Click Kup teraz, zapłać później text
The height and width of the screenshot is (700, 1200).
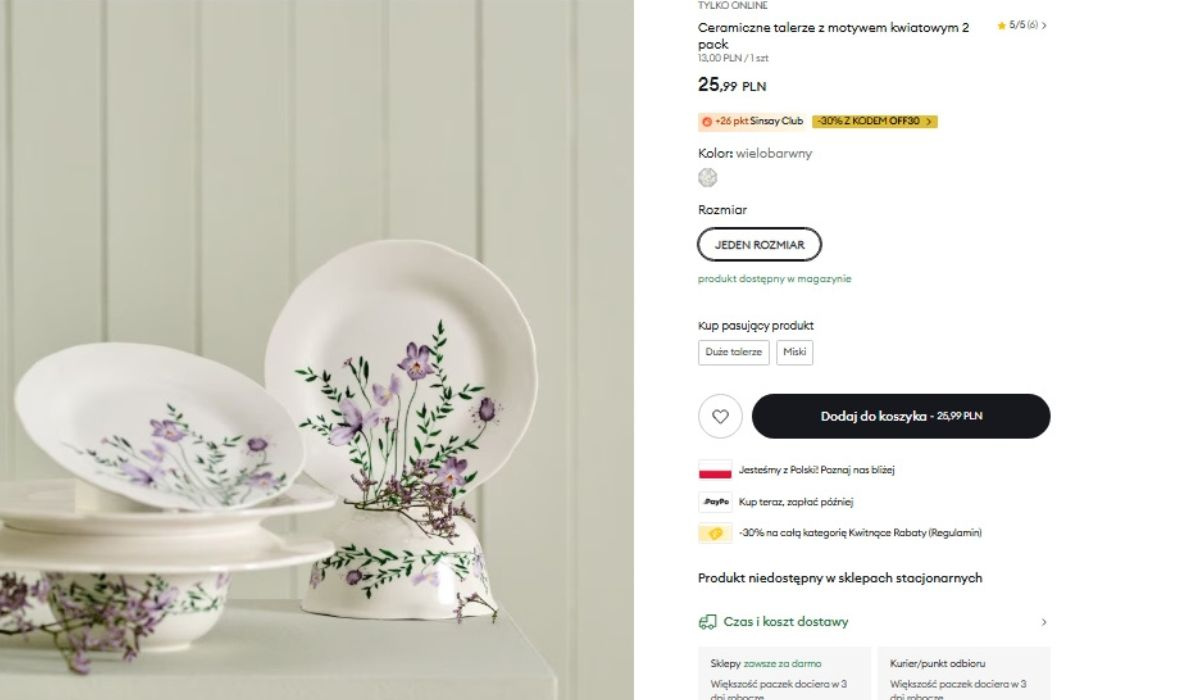796,502
